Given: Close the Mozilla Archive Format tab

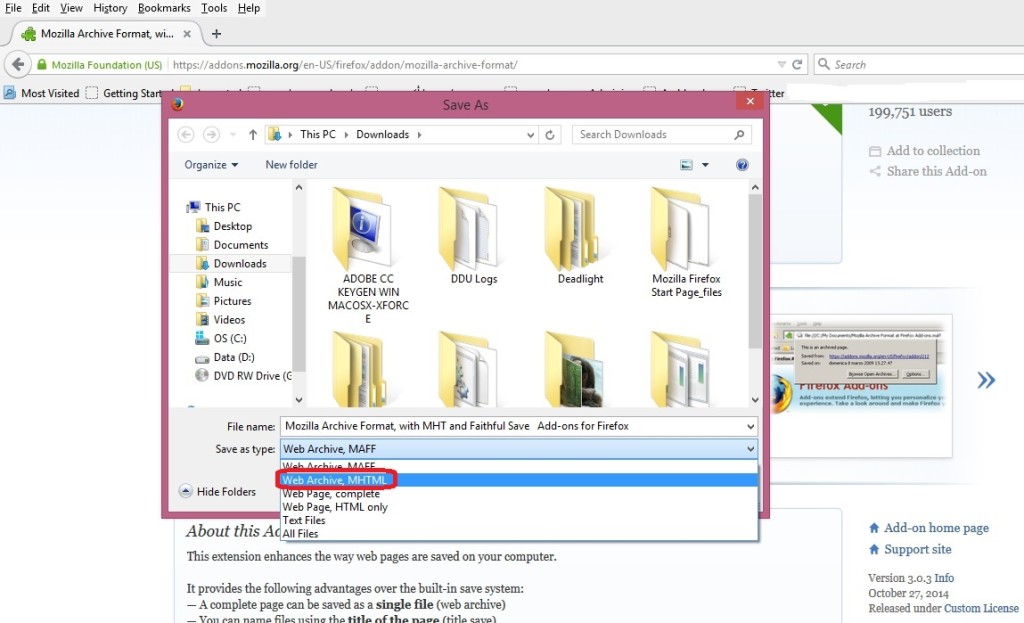Looking at the screenshot, I should [x=187, y=33].
